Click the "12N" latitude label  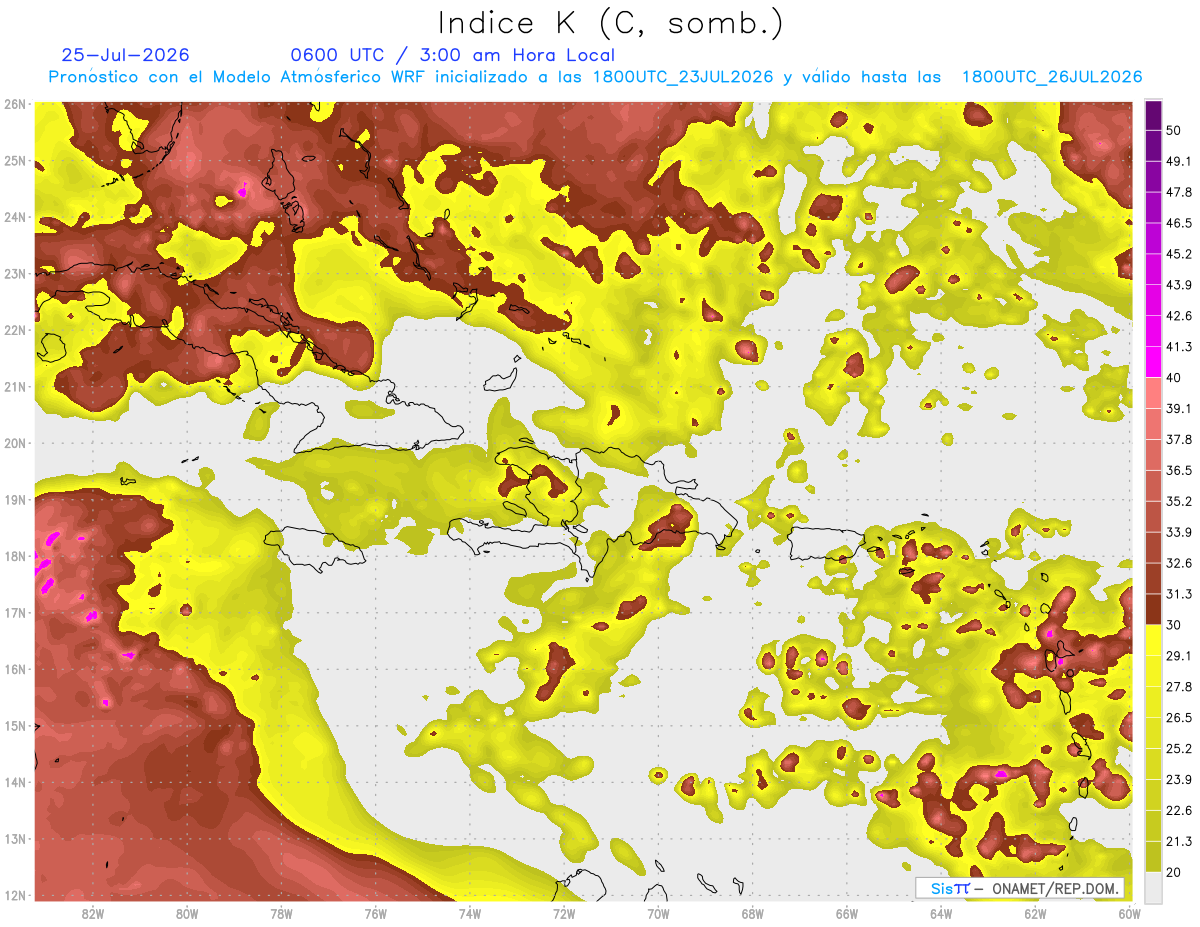(x=15, y=895)
